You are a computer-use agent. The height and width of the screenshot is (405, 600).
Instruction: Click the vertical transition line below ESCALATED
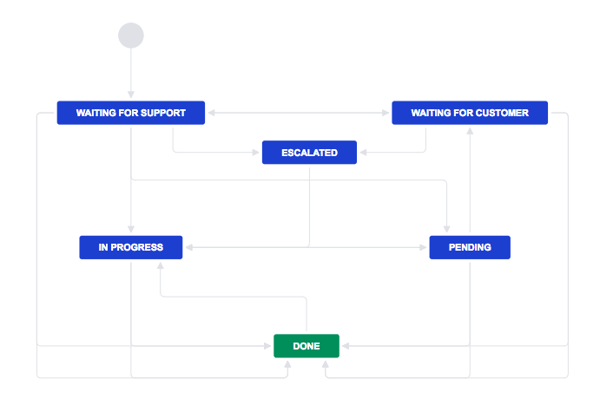(309, 200)
